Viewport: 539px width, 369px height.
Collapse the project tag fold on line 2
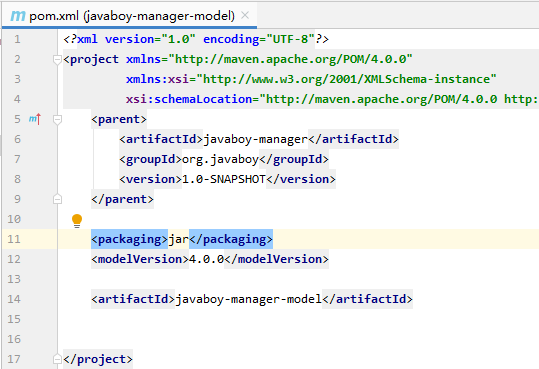point(57,59)
